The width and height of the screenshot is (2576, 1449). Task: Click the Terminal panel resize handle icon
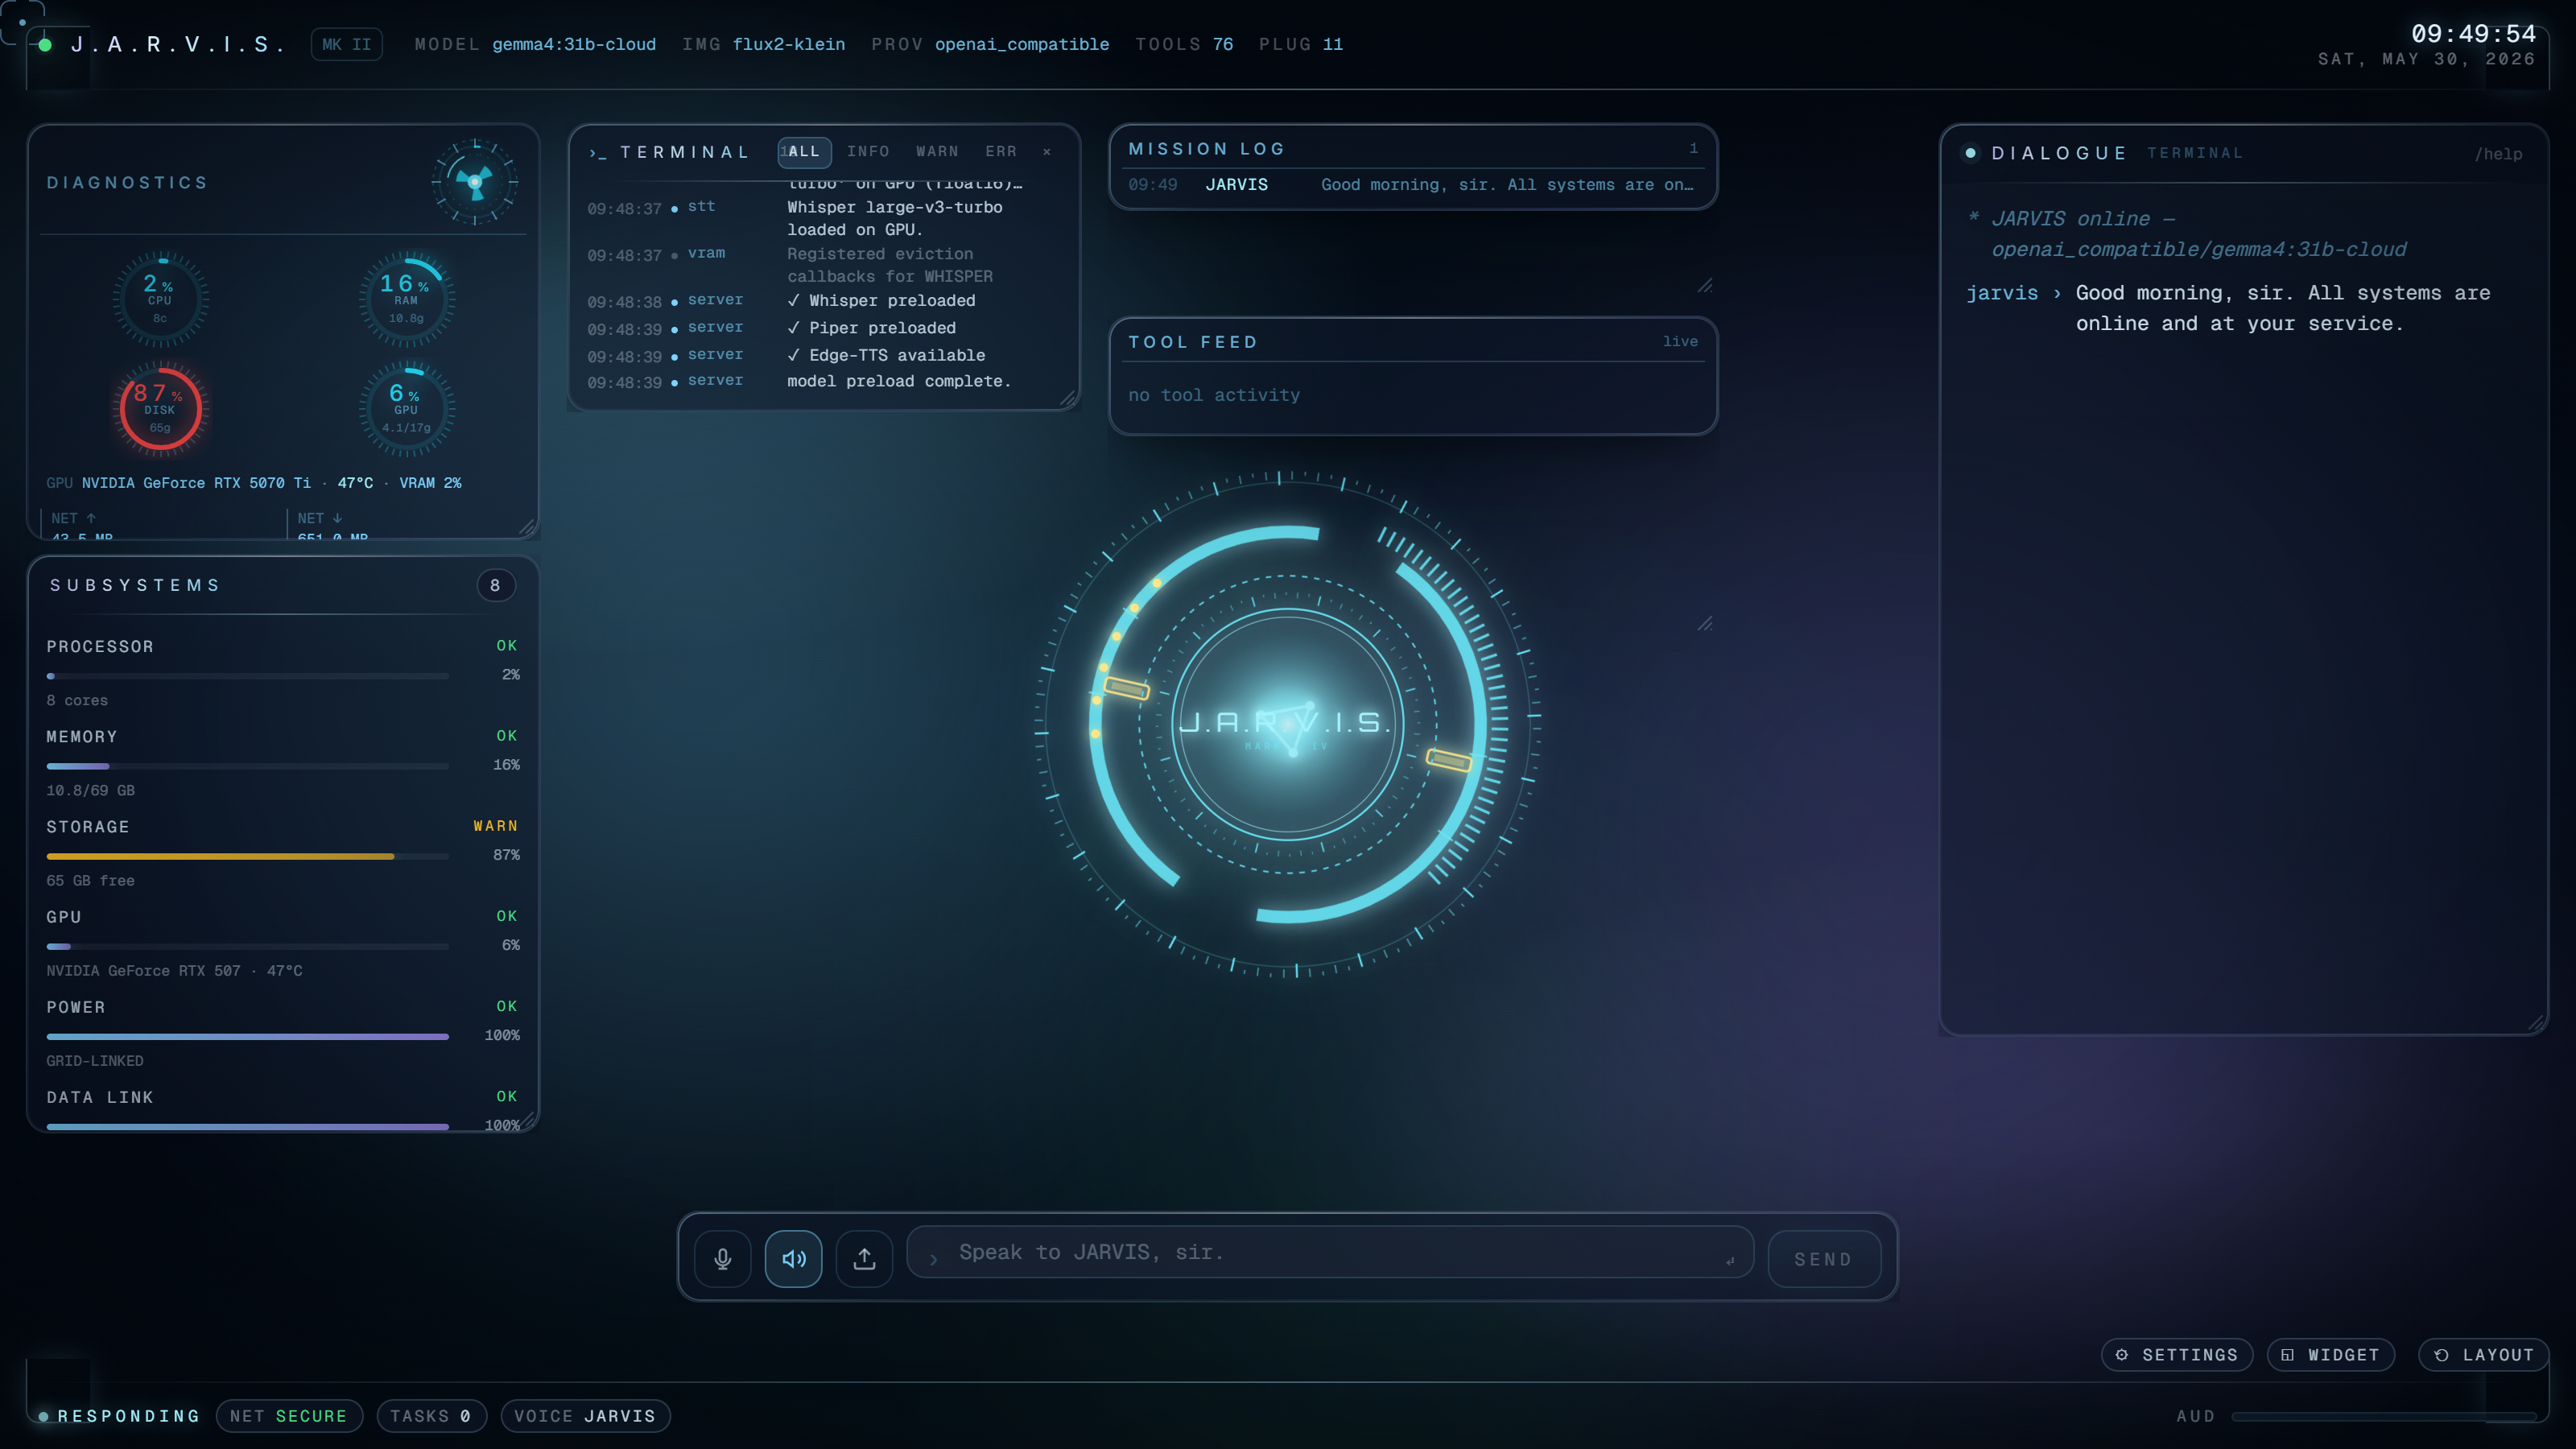[1067, 398]
